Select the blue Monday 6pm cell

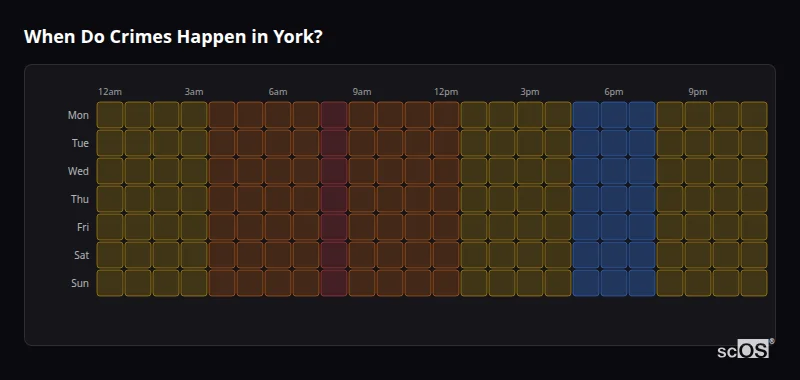click(x=614, y=115)
